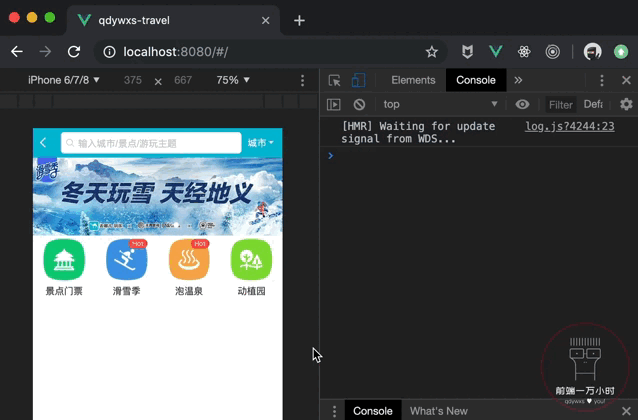
Task: Toggle the device toolbar
Action: pos(358,80)
